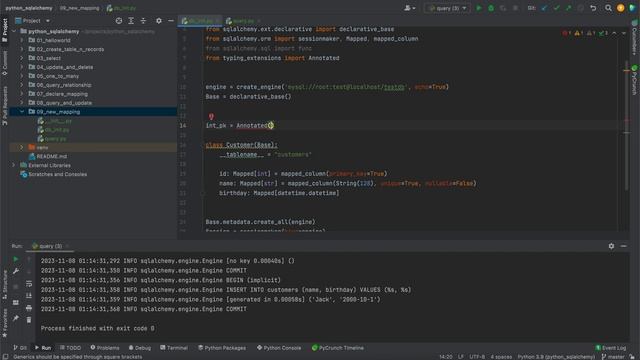This screenshot has width=640, height=360.
Task: Toggle the Commit side tool button
Action: coord(4,62)
